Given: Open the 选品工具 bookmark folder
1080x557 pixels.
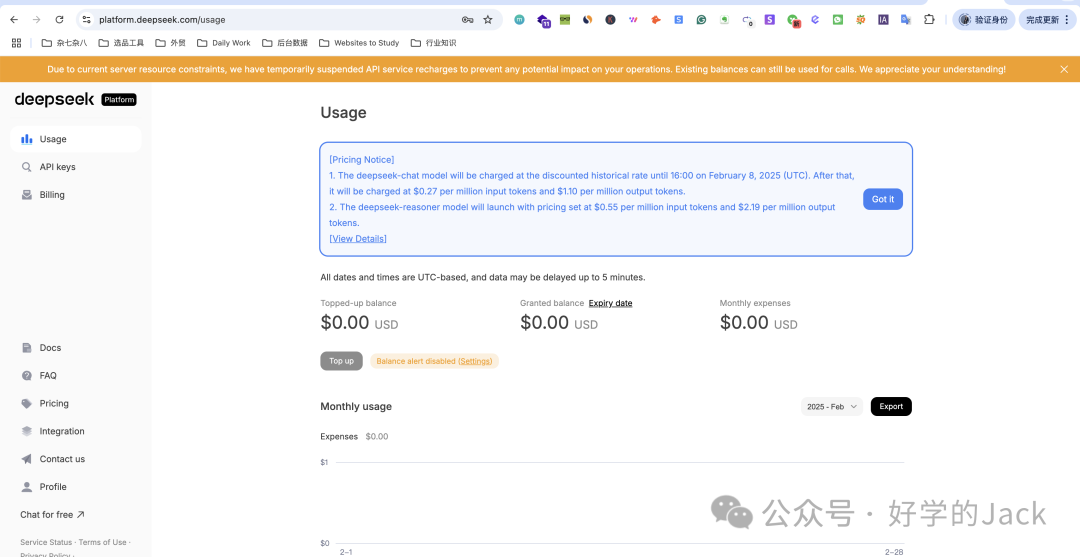Looking at the screenshot, I should (121, 43).
